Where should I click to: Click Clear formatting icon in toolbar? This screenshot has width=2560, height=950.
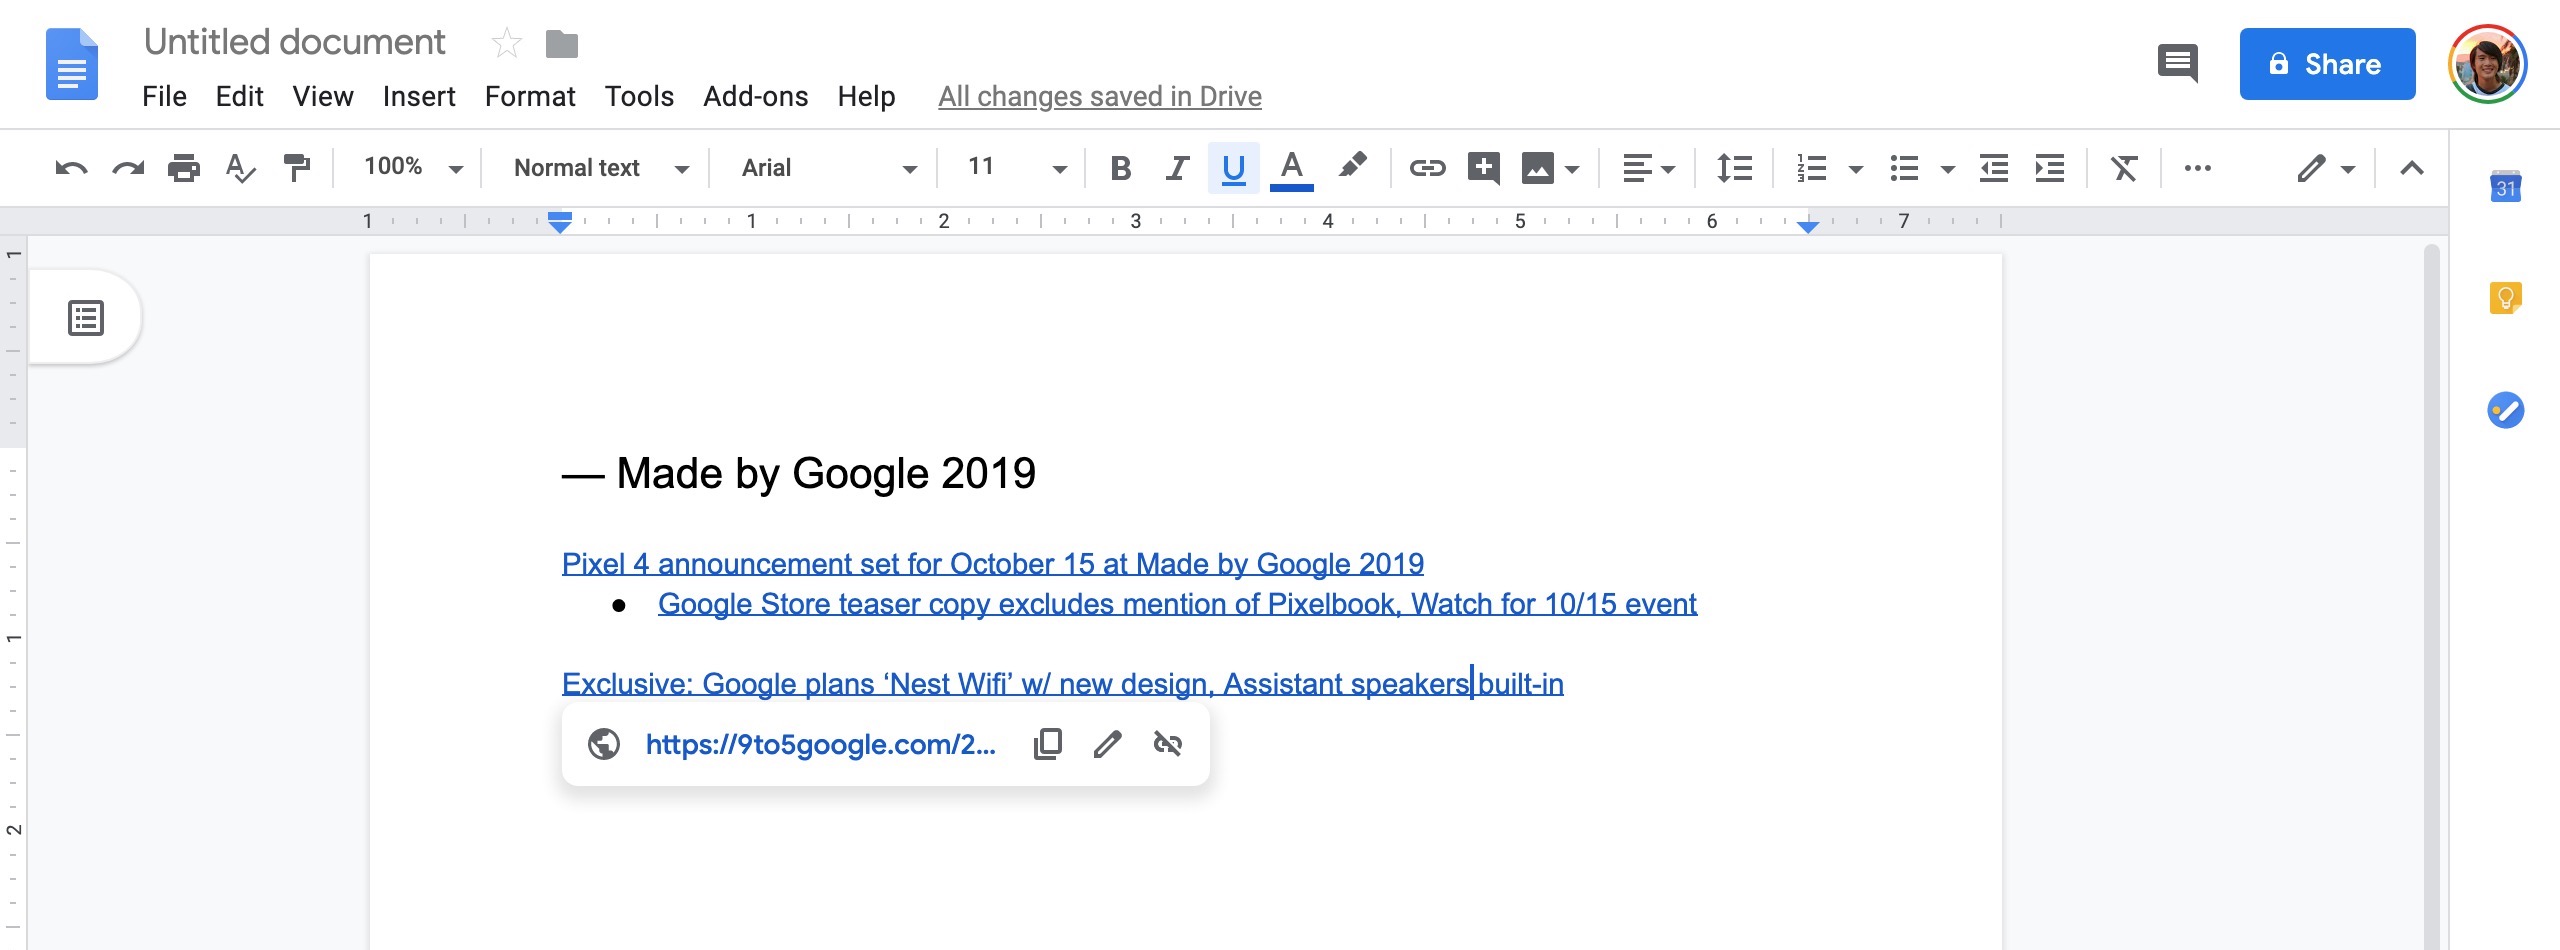point(2124,168)
